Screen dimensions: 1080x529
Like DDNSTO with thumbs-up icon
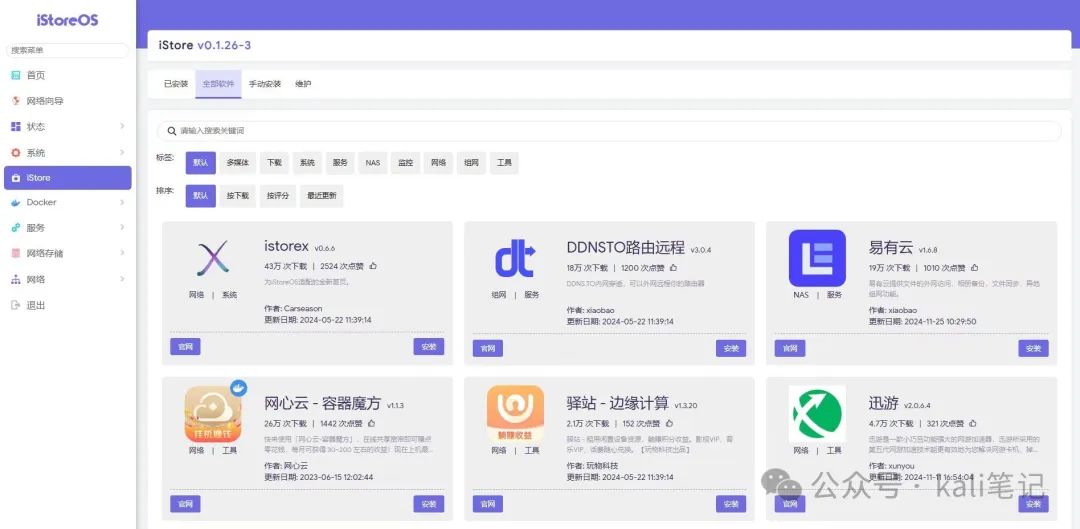[673, 268]
